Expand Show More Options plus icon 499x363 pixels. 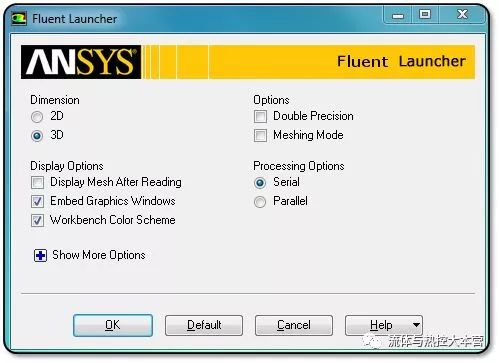[40, 256]
